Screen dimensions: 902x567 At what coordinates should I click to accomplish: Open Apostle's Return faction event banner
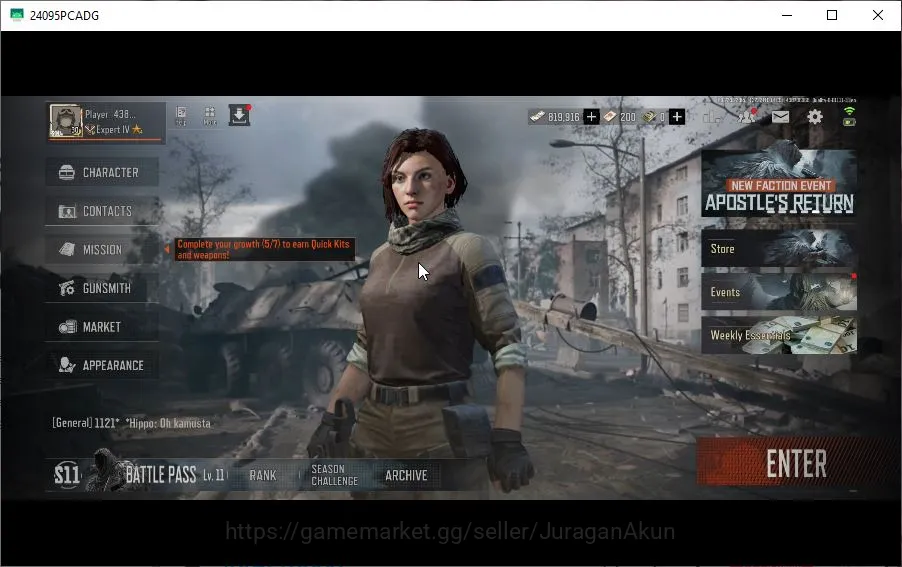(779, 183)
